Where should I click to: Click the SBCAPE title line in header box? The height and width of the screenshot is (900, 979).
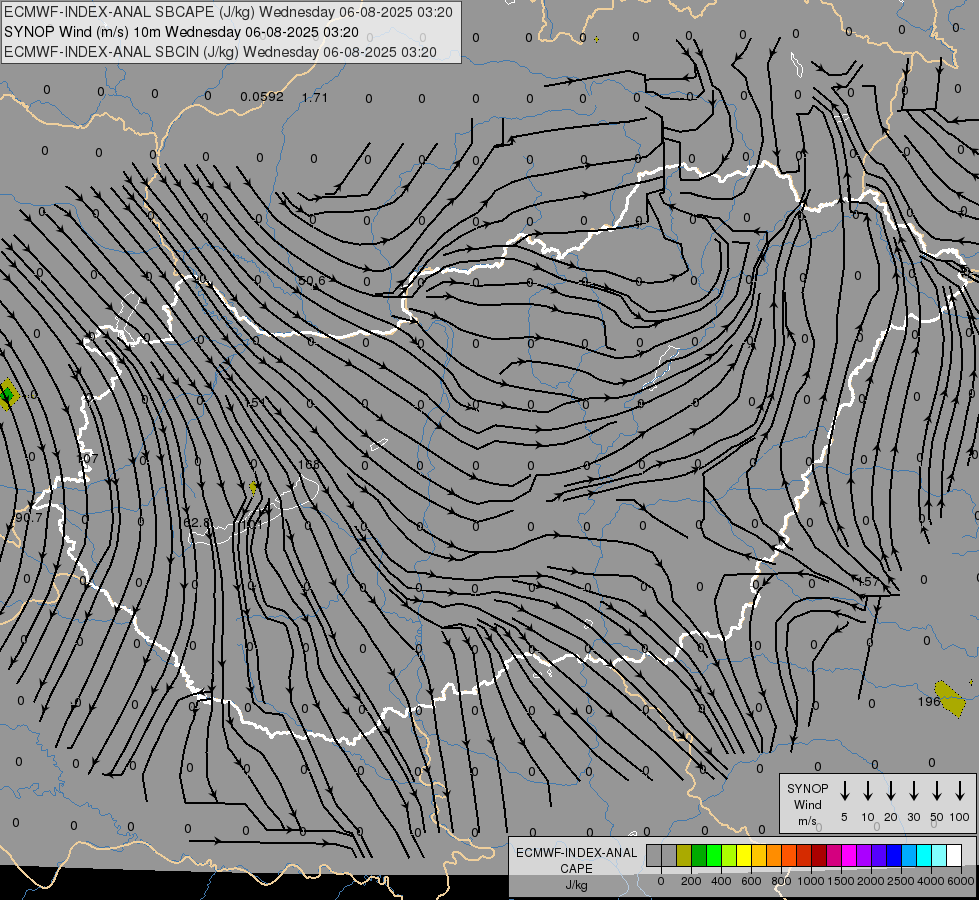pyautogui.click(x=228, y=12)
